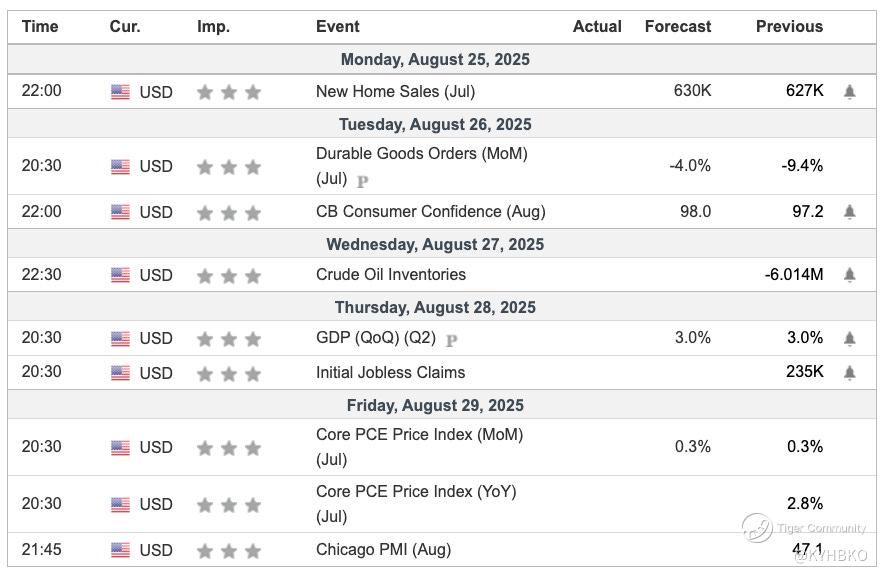This screenshot has height=576, width=884.
Task: Click the Imp. column header
Action: click(211, 27)
